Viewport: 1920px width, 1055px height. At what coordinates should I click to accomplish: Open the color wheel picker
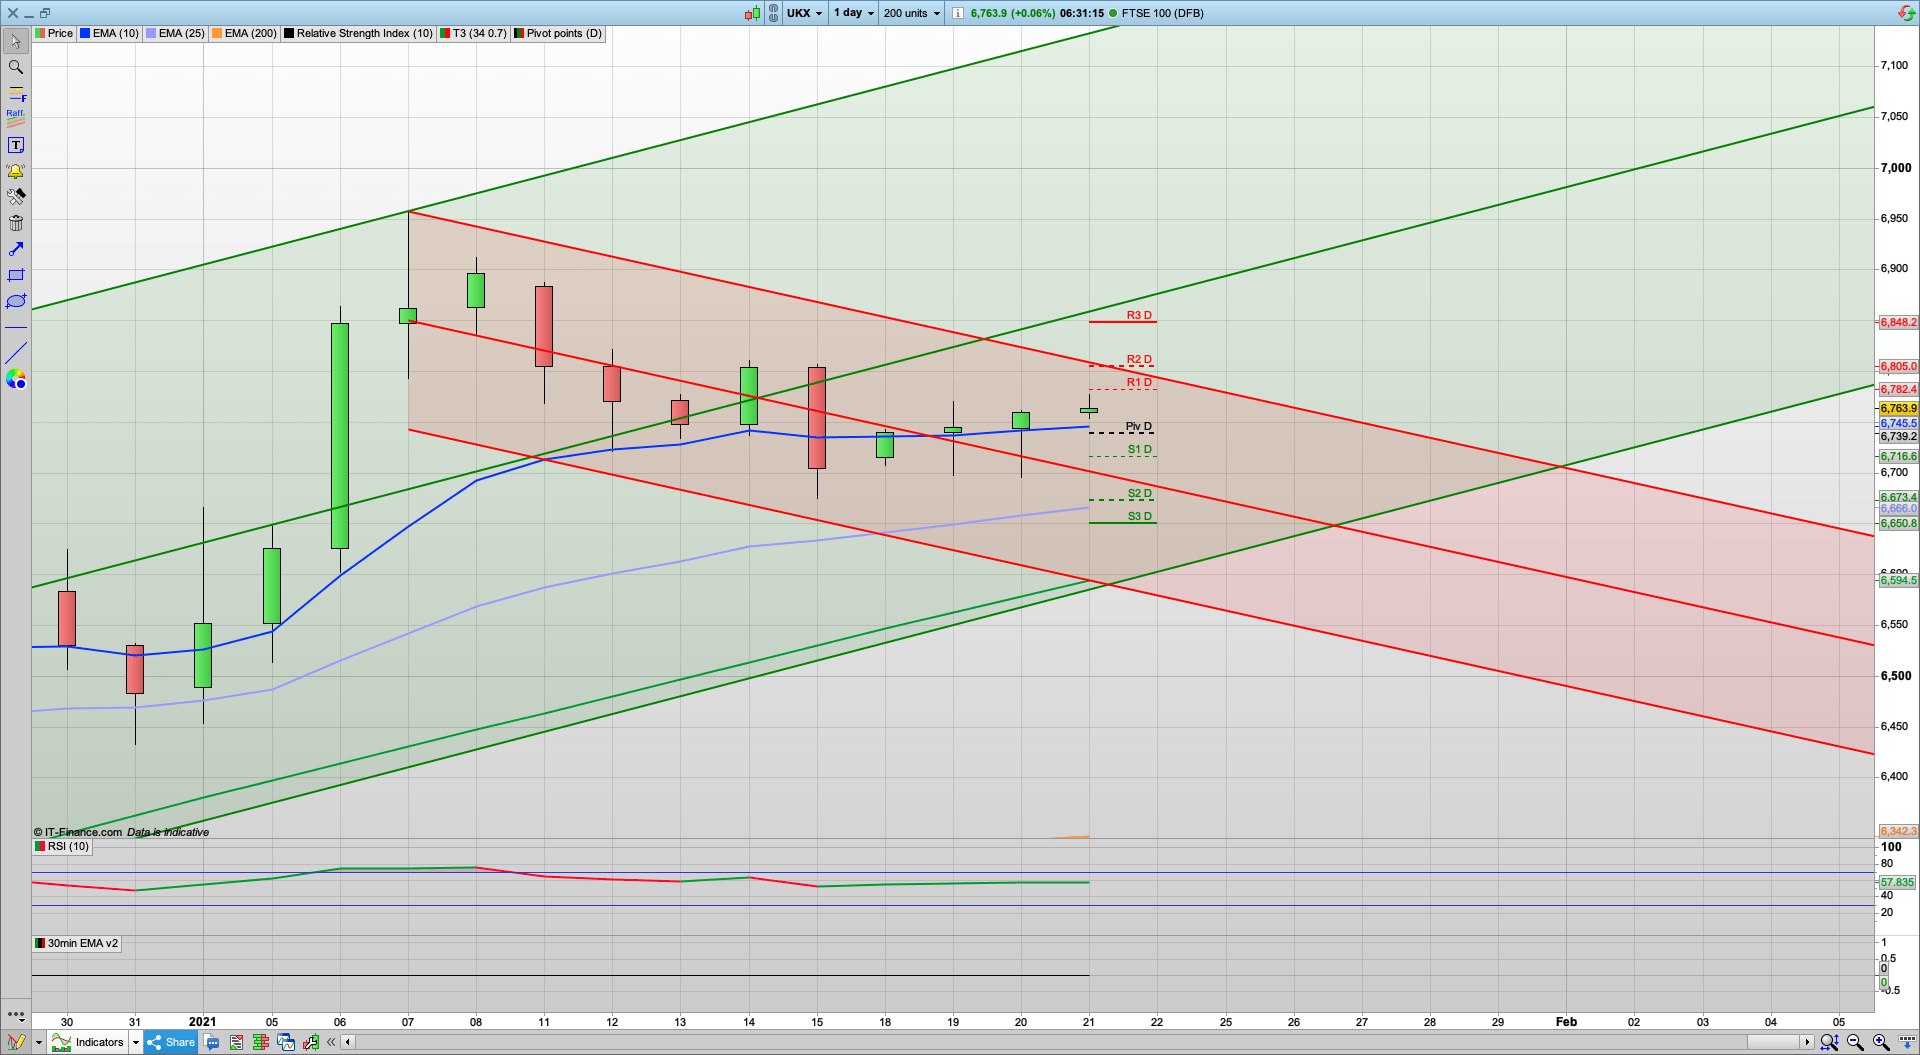16,379
